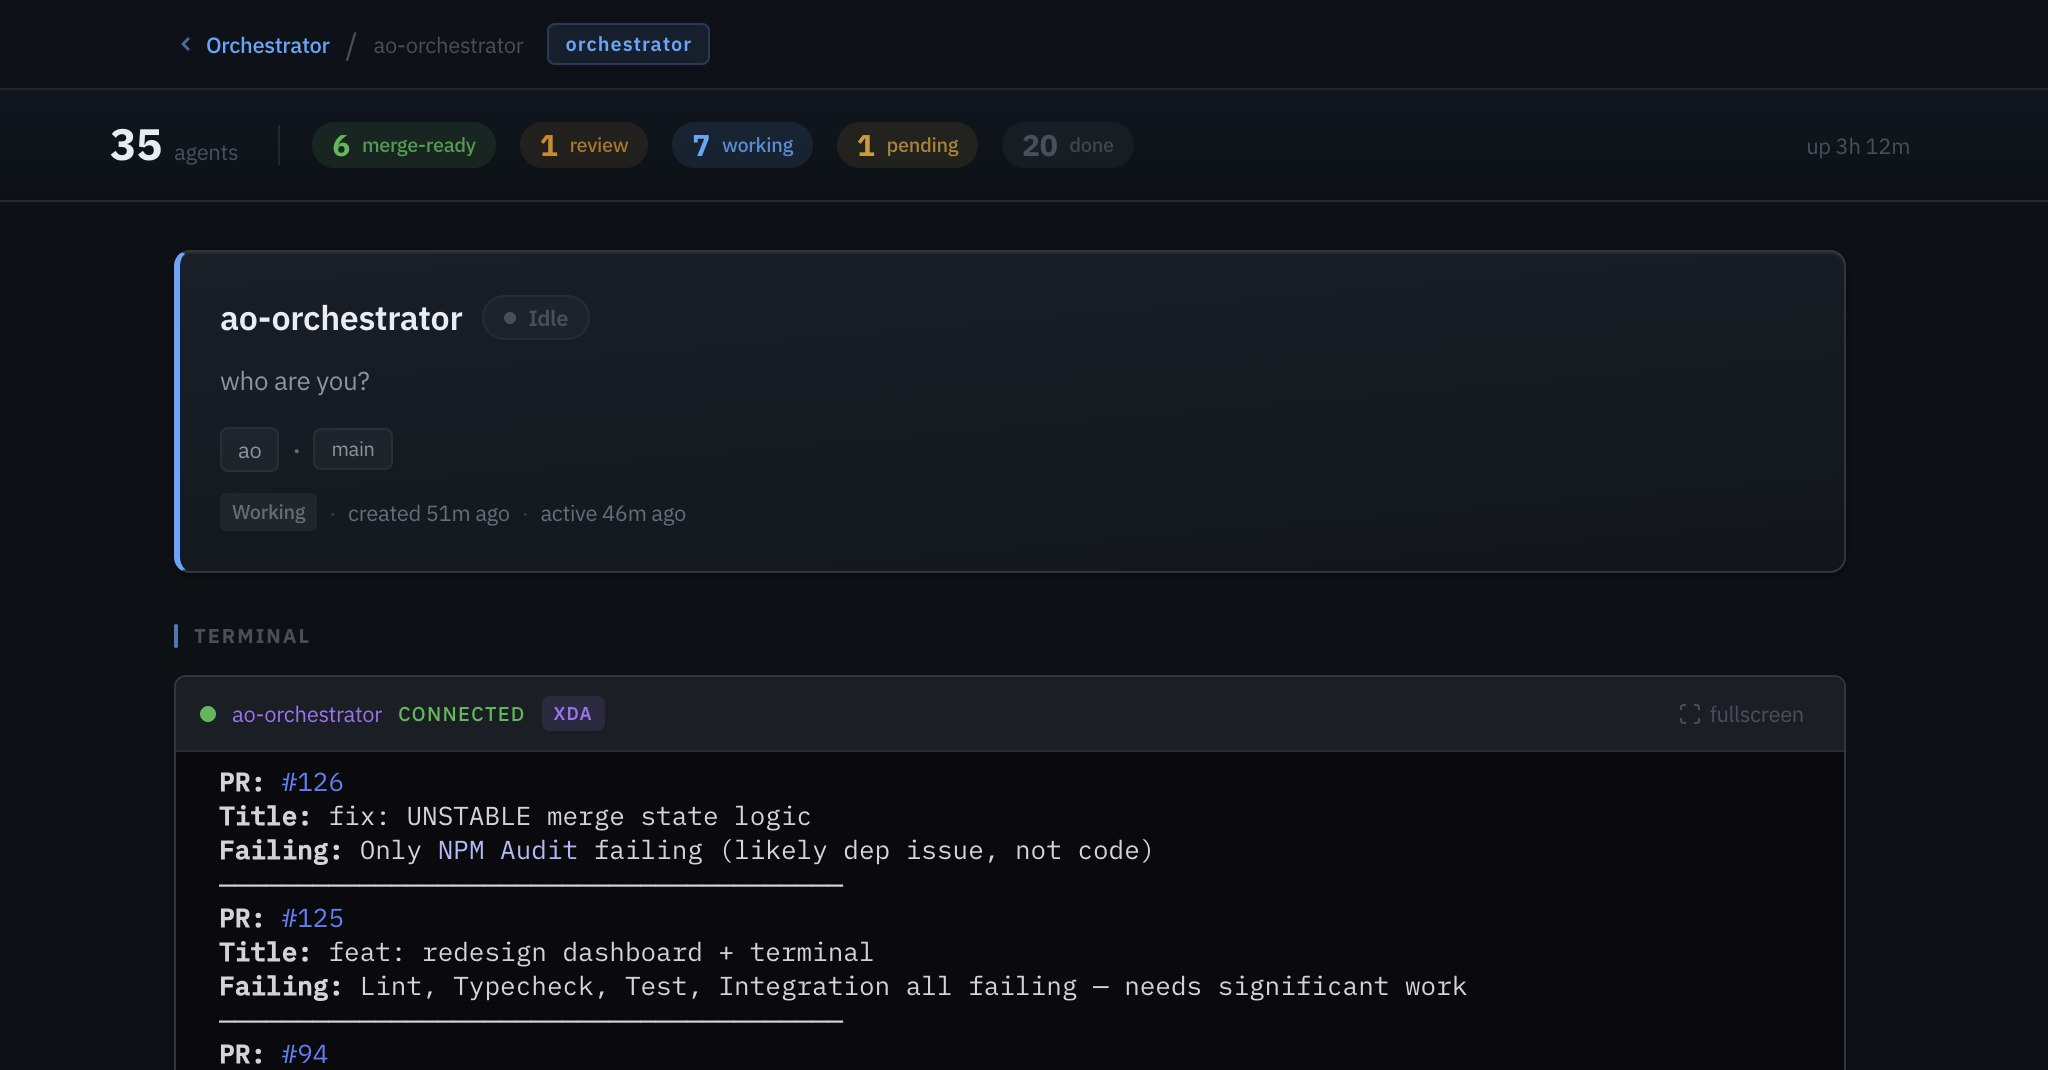Select the 'main' branch tag
The image size is (2048, 1070).
tap(352, 449)
